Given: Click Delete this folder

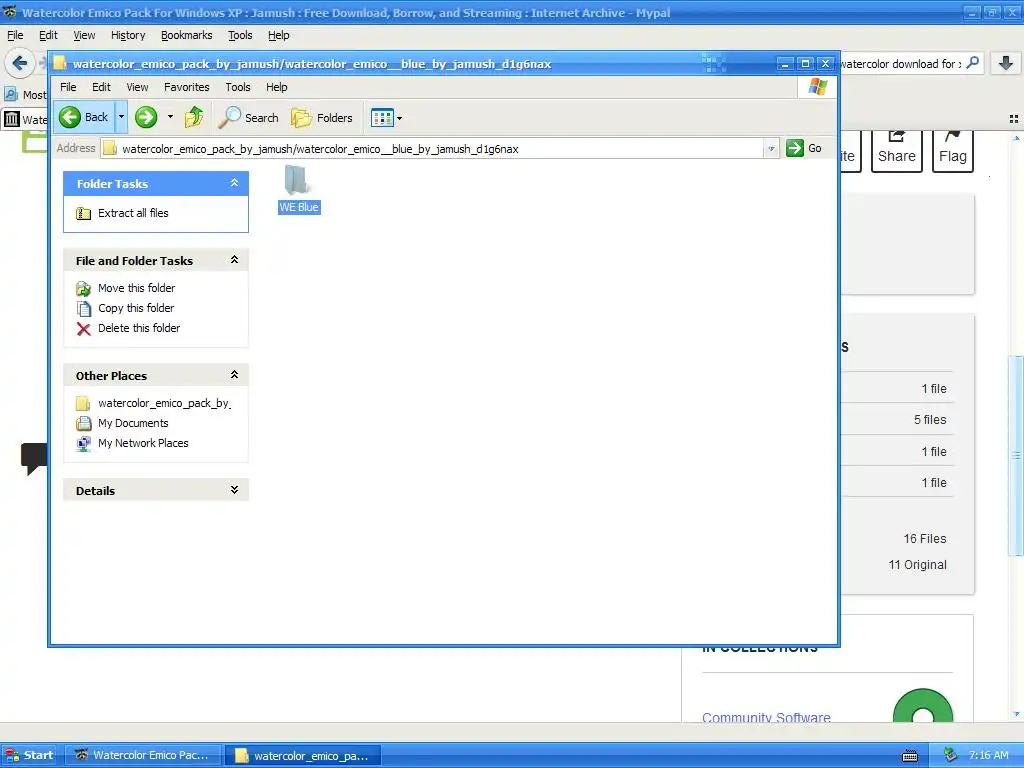Looking at the screenshot, I should click(x=138, y=328).
